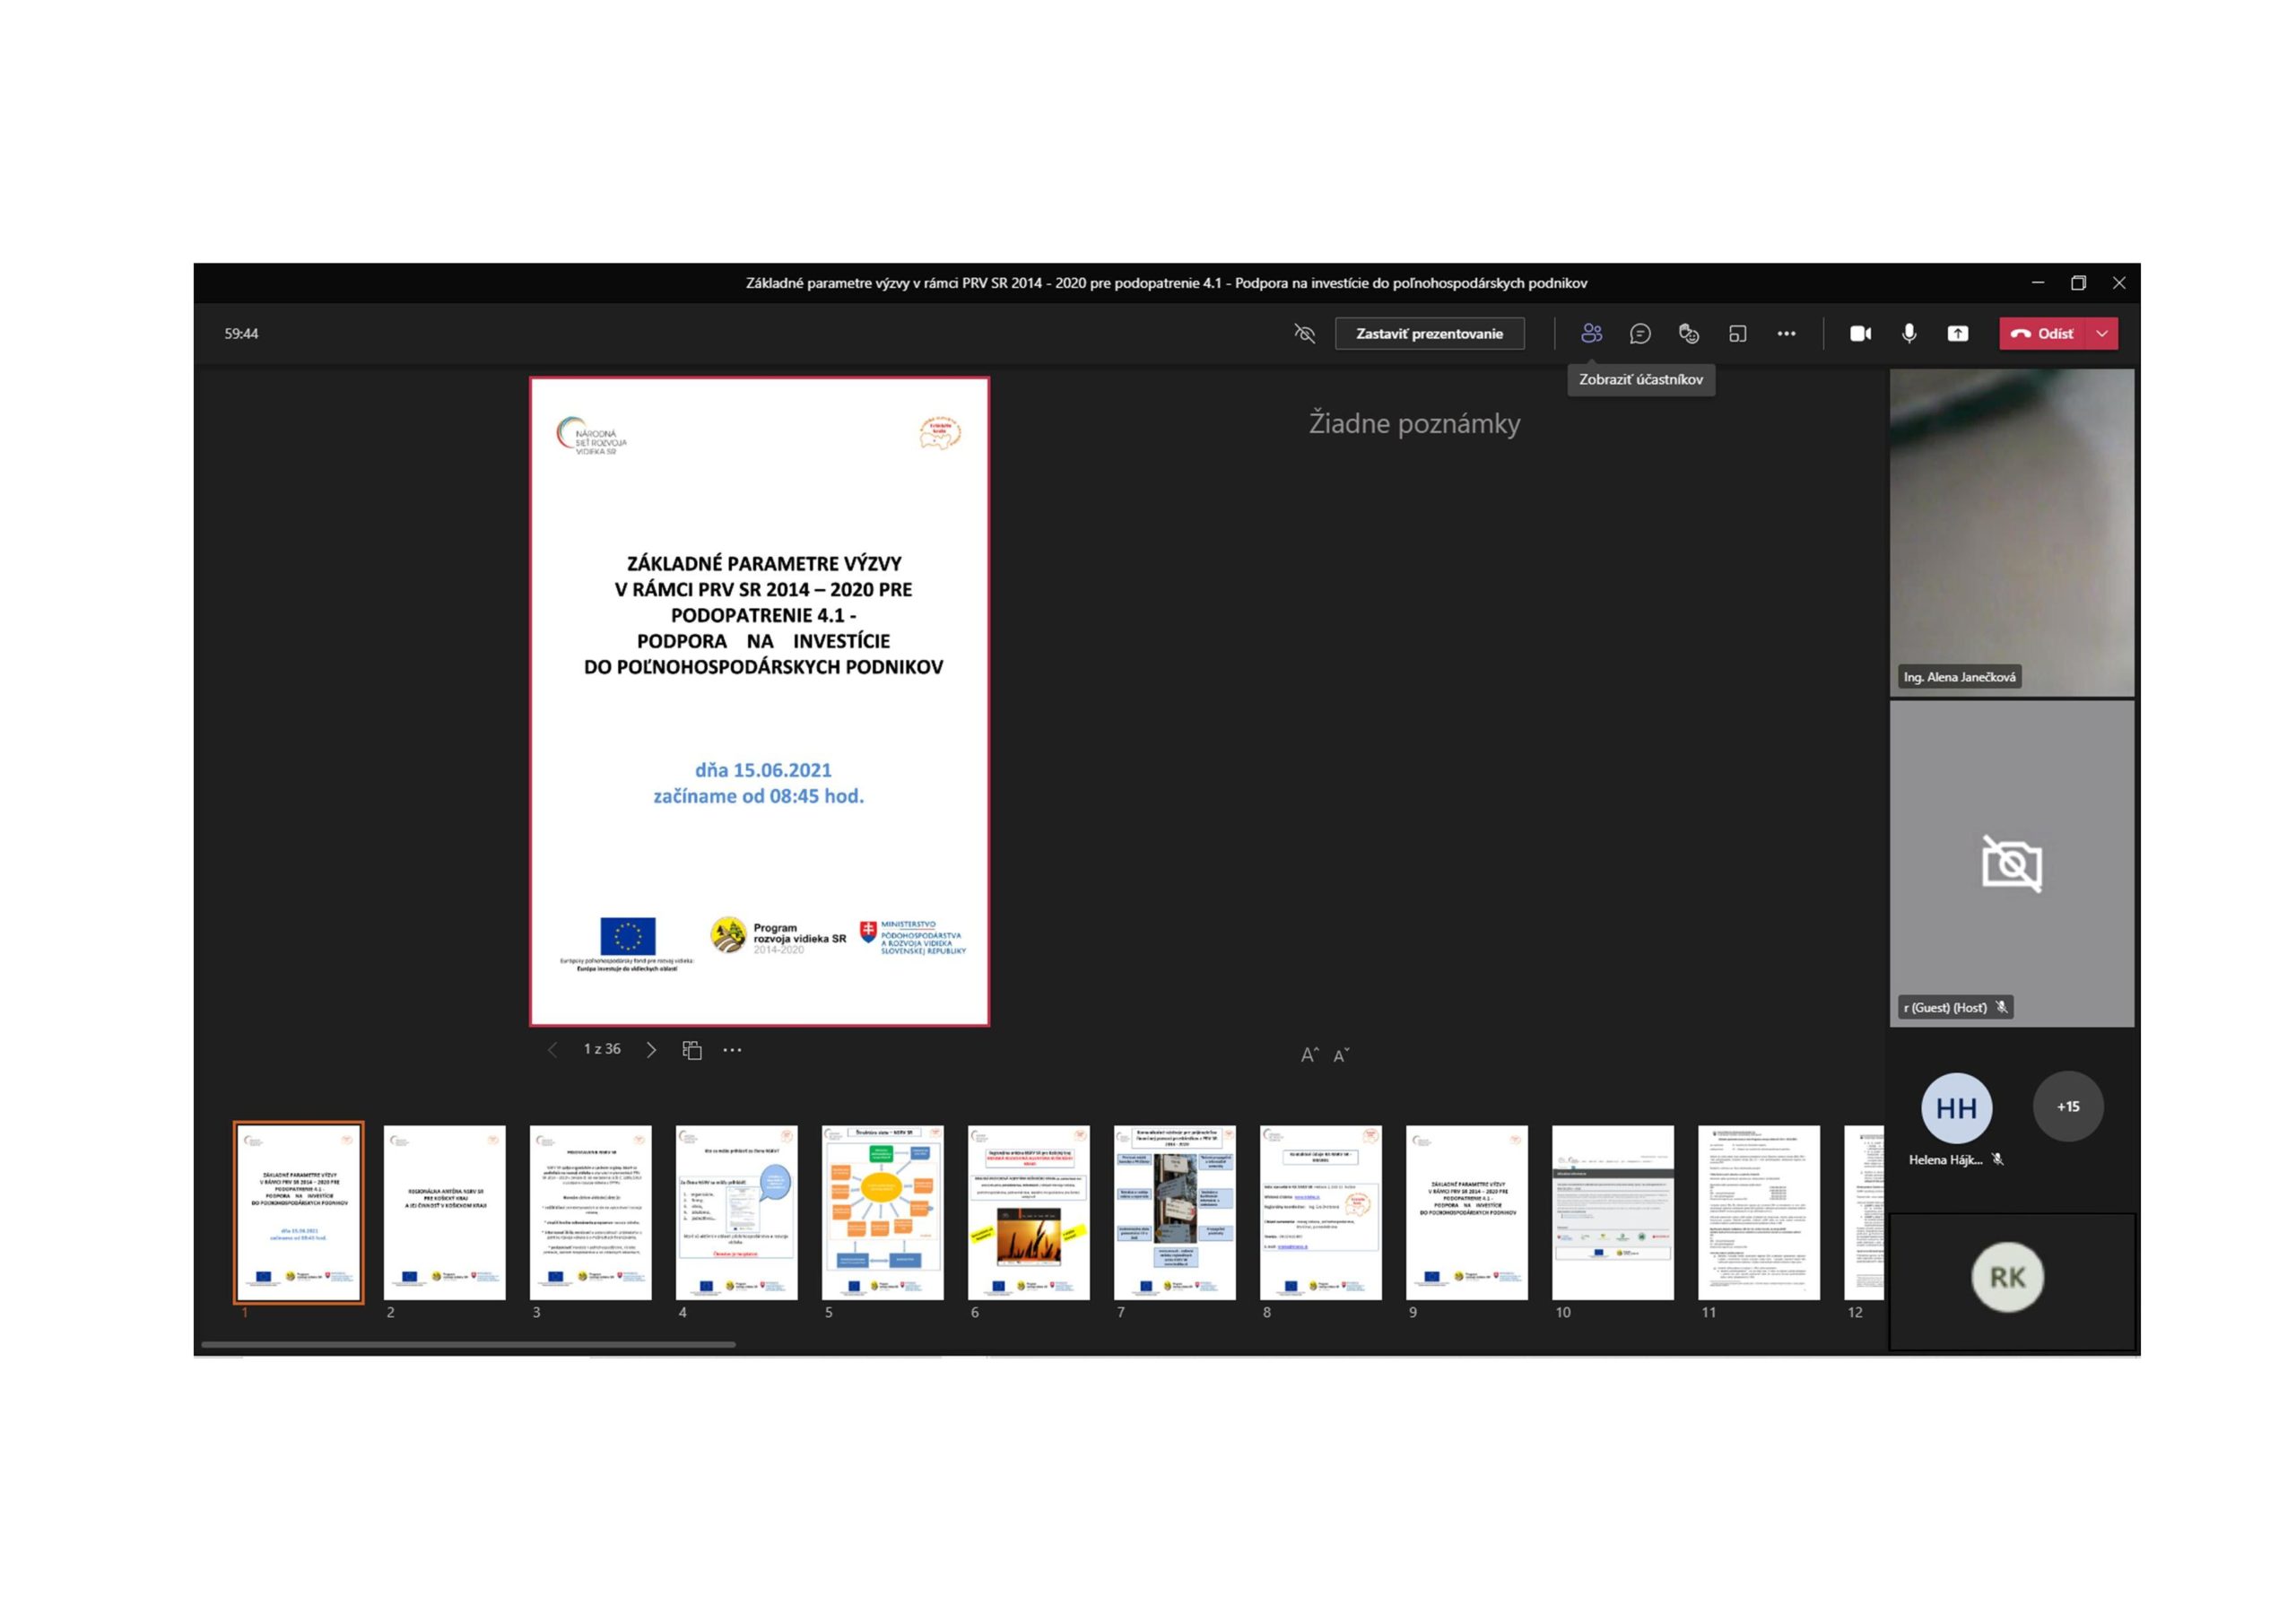The height and width of the screenshot is (1623, 2296).
Task: Click Zastaviť prezentovanie button
Action: tap(1429, 333)
